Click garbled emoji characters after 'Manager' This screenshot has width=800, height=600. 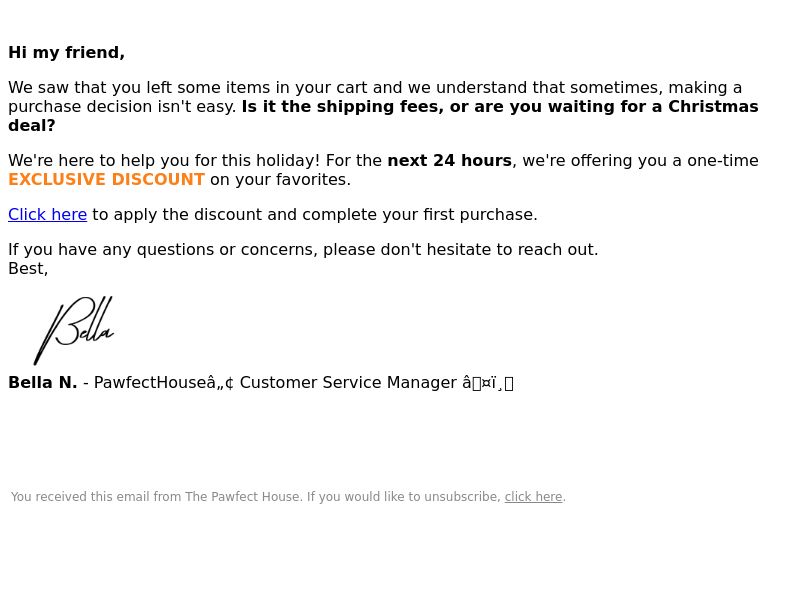pos(488,383)
